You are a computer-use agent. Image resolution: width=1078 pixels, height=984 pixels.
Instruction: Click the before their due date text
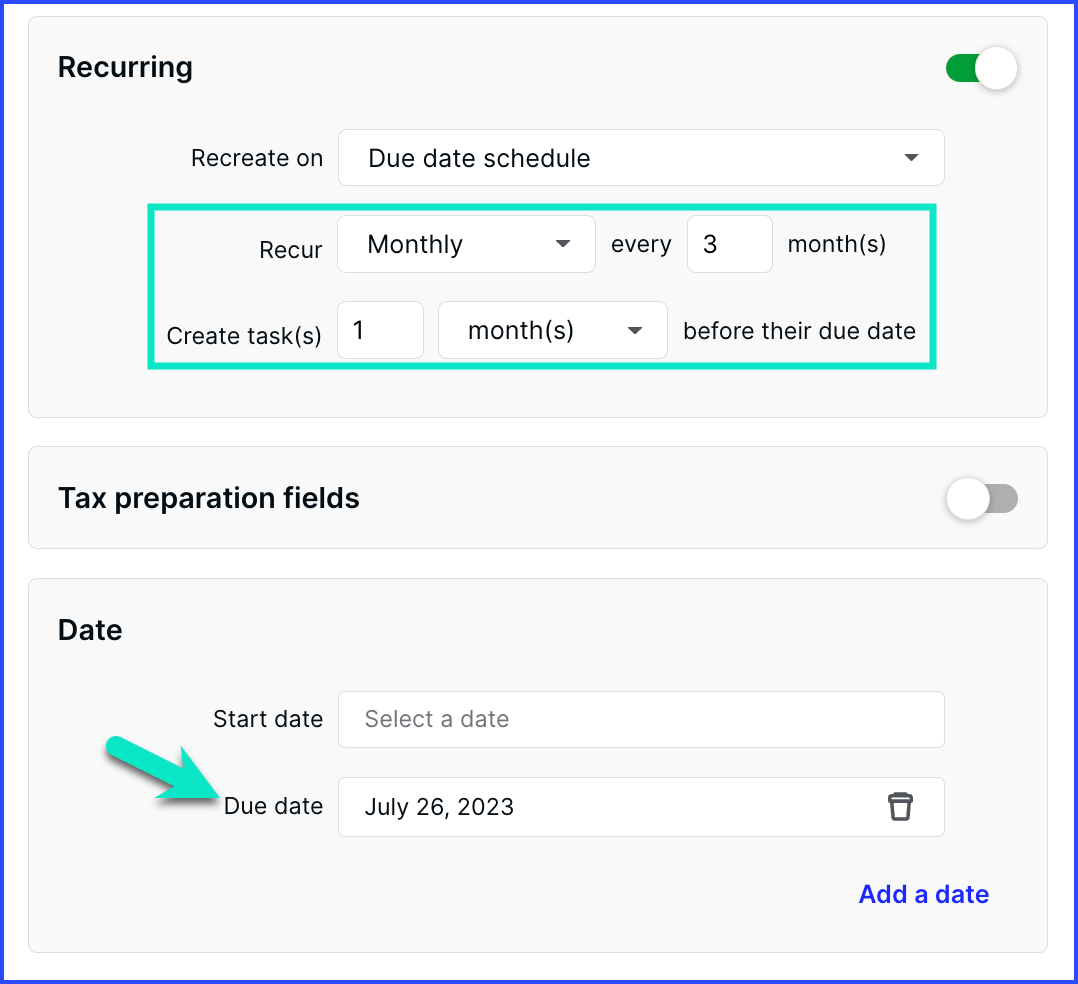point(799,331)
